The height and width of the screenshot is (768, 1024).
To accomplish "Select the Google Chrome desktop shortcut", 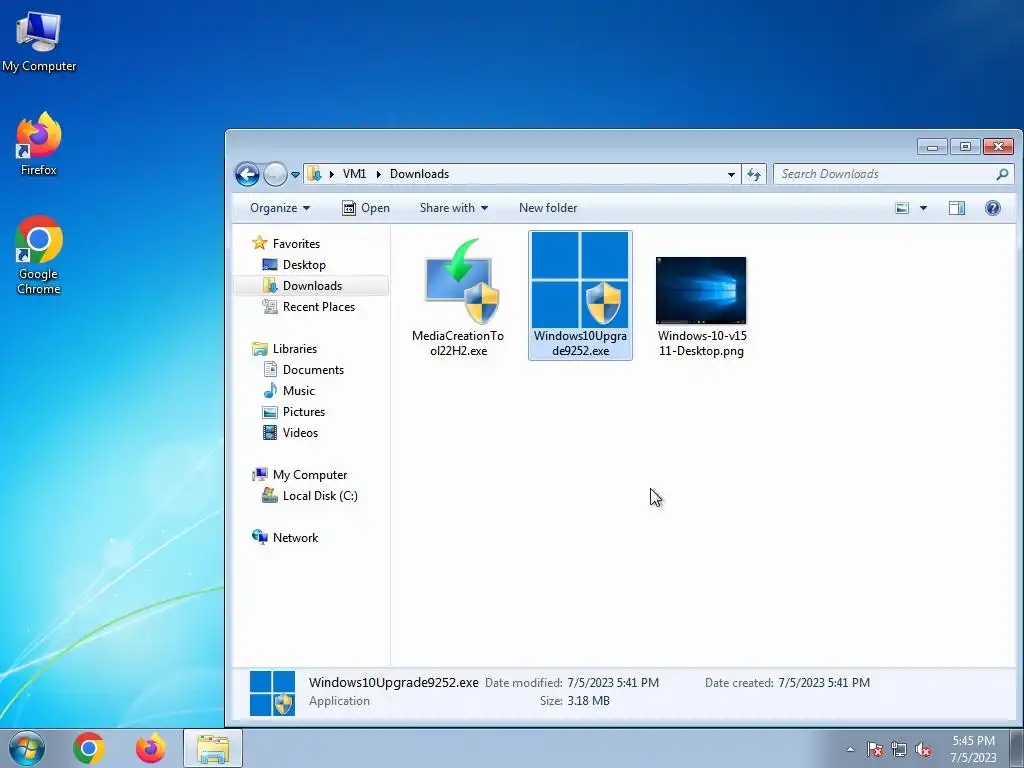I will point(39,255).
